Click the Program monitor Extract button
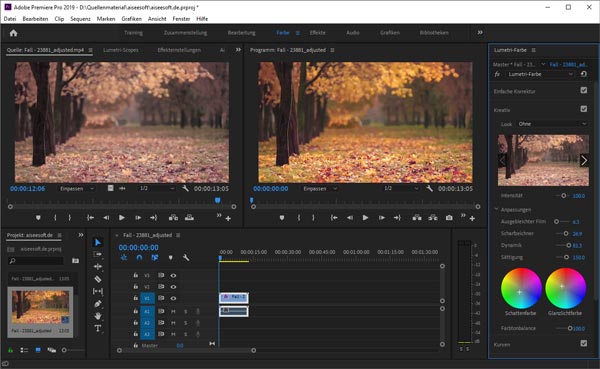Viewport: 600px width, 369px height. (433, 217)
